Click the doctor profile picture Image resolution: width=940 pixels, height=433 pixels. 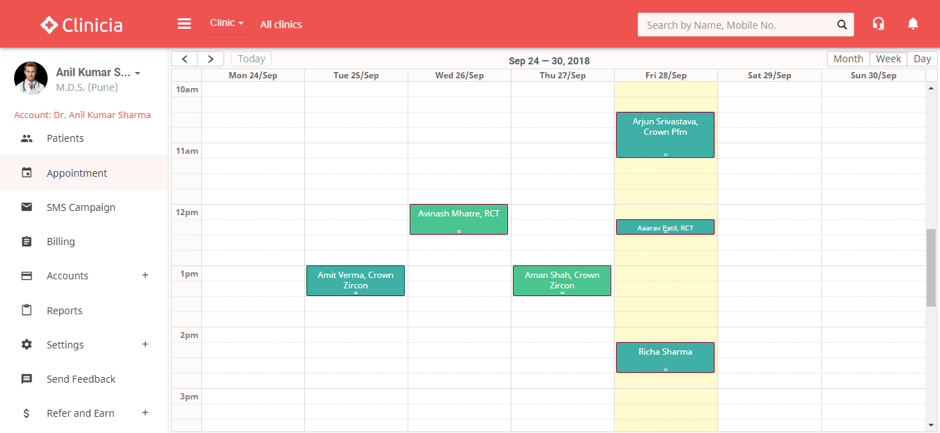click(x=30, y=79)
